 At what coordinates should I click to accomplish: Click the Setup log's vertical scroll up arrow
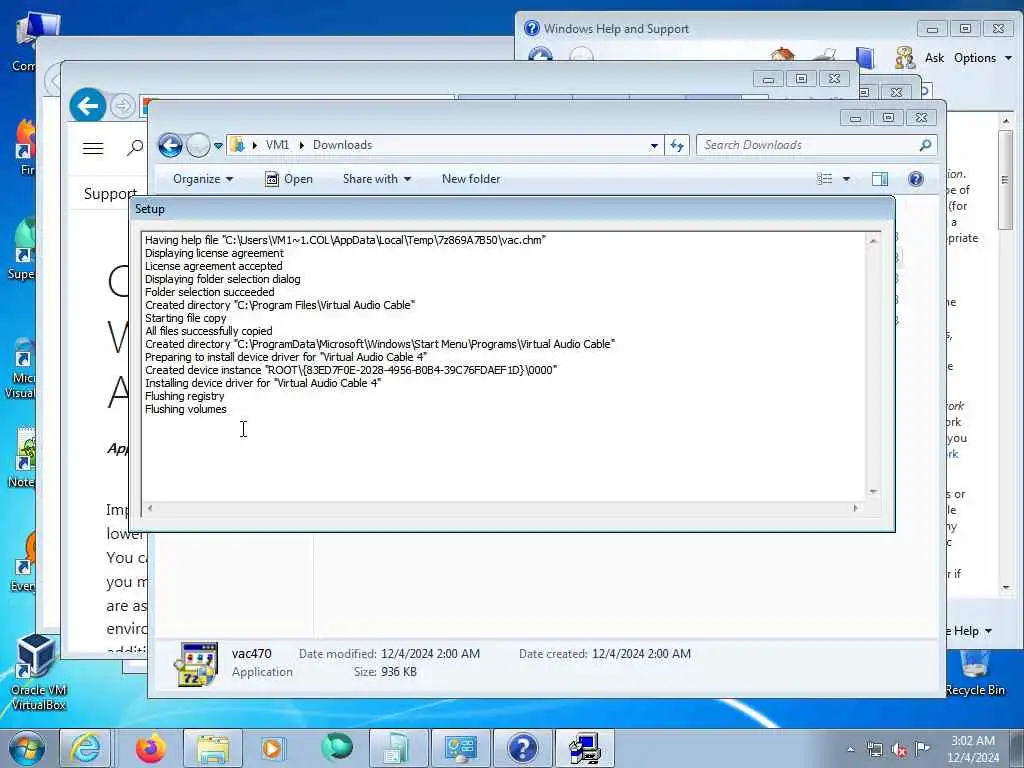point(873,241)
